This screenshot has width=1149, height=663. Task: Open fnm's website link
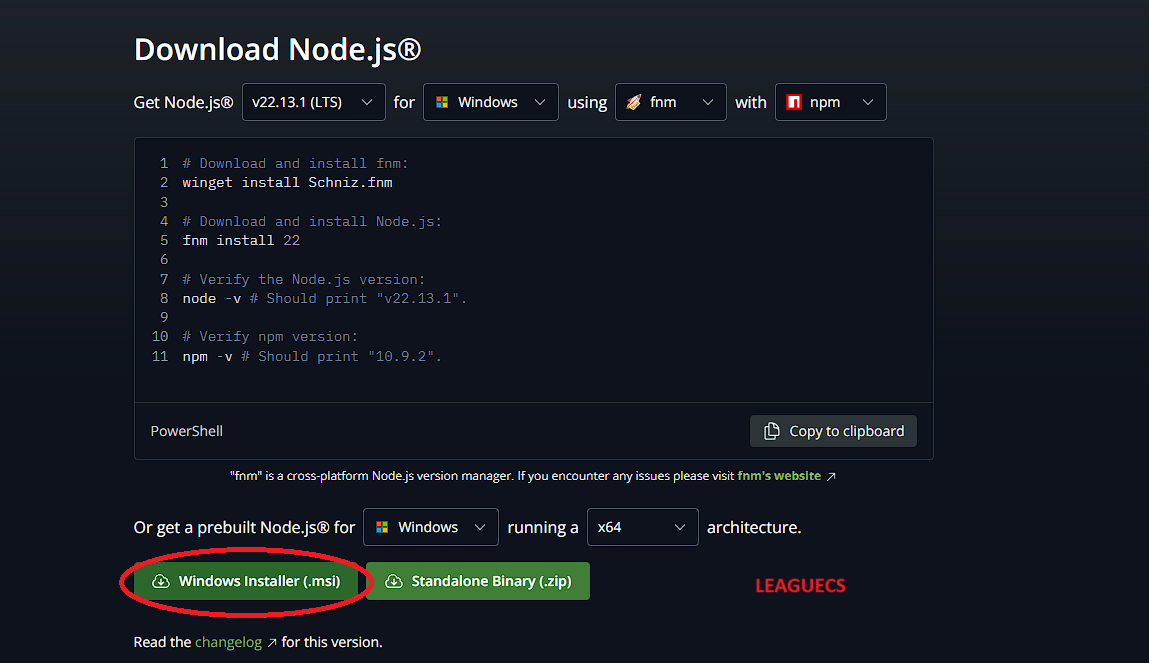pos(779,475)
